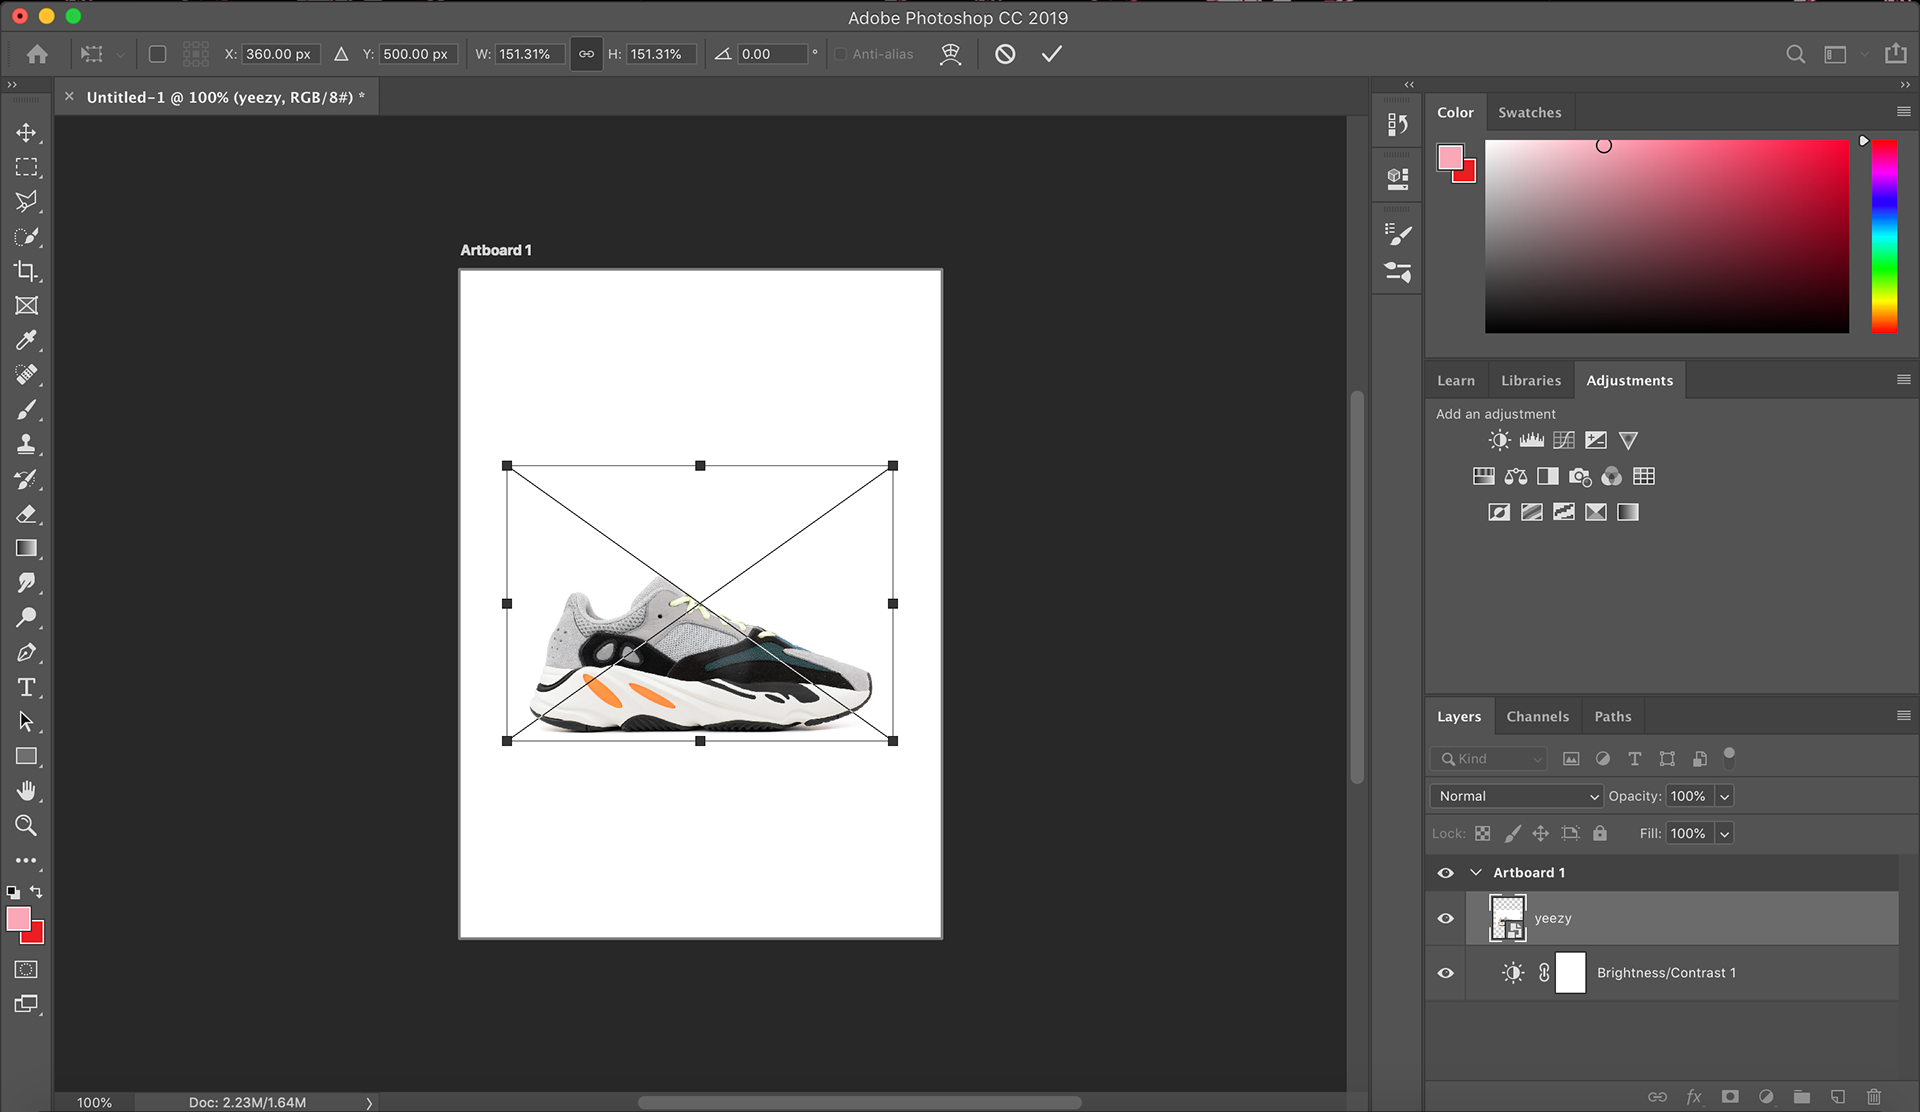Open the Fill slider dropdown

1724,834
